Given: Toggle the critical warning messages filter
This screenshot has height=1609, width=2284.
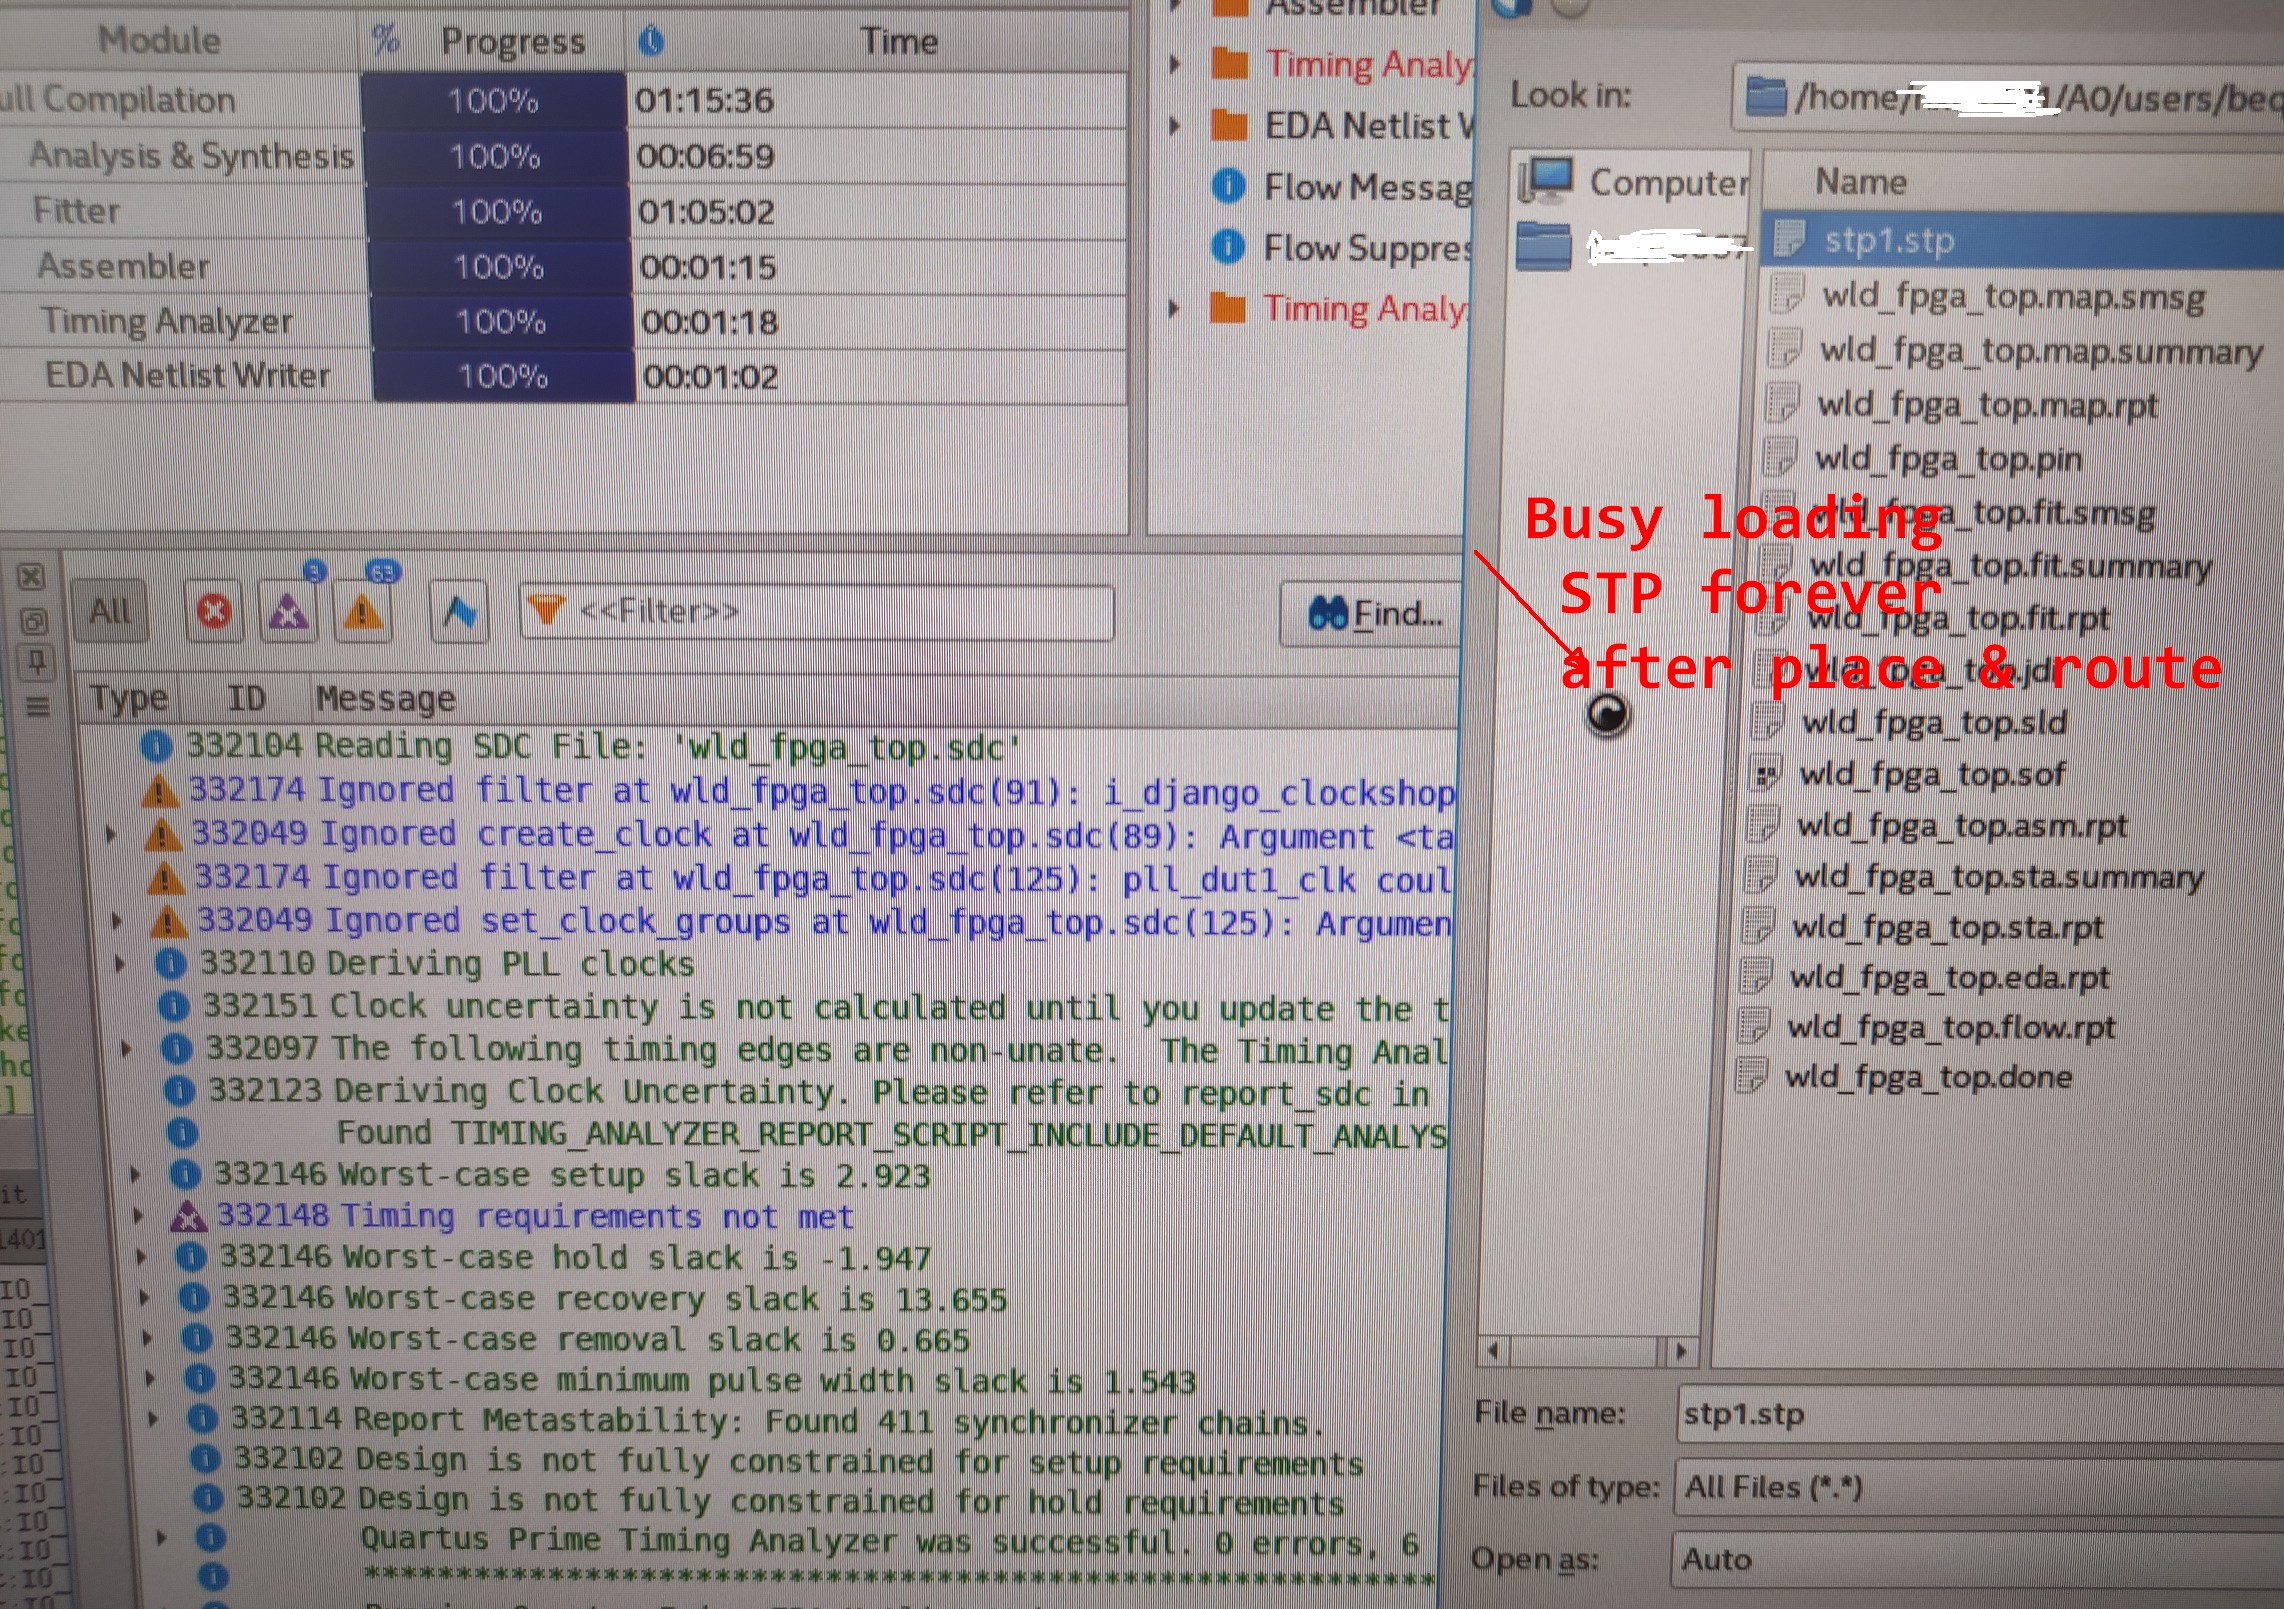Looking at the screenshot, I should click(x=288, y=611).
